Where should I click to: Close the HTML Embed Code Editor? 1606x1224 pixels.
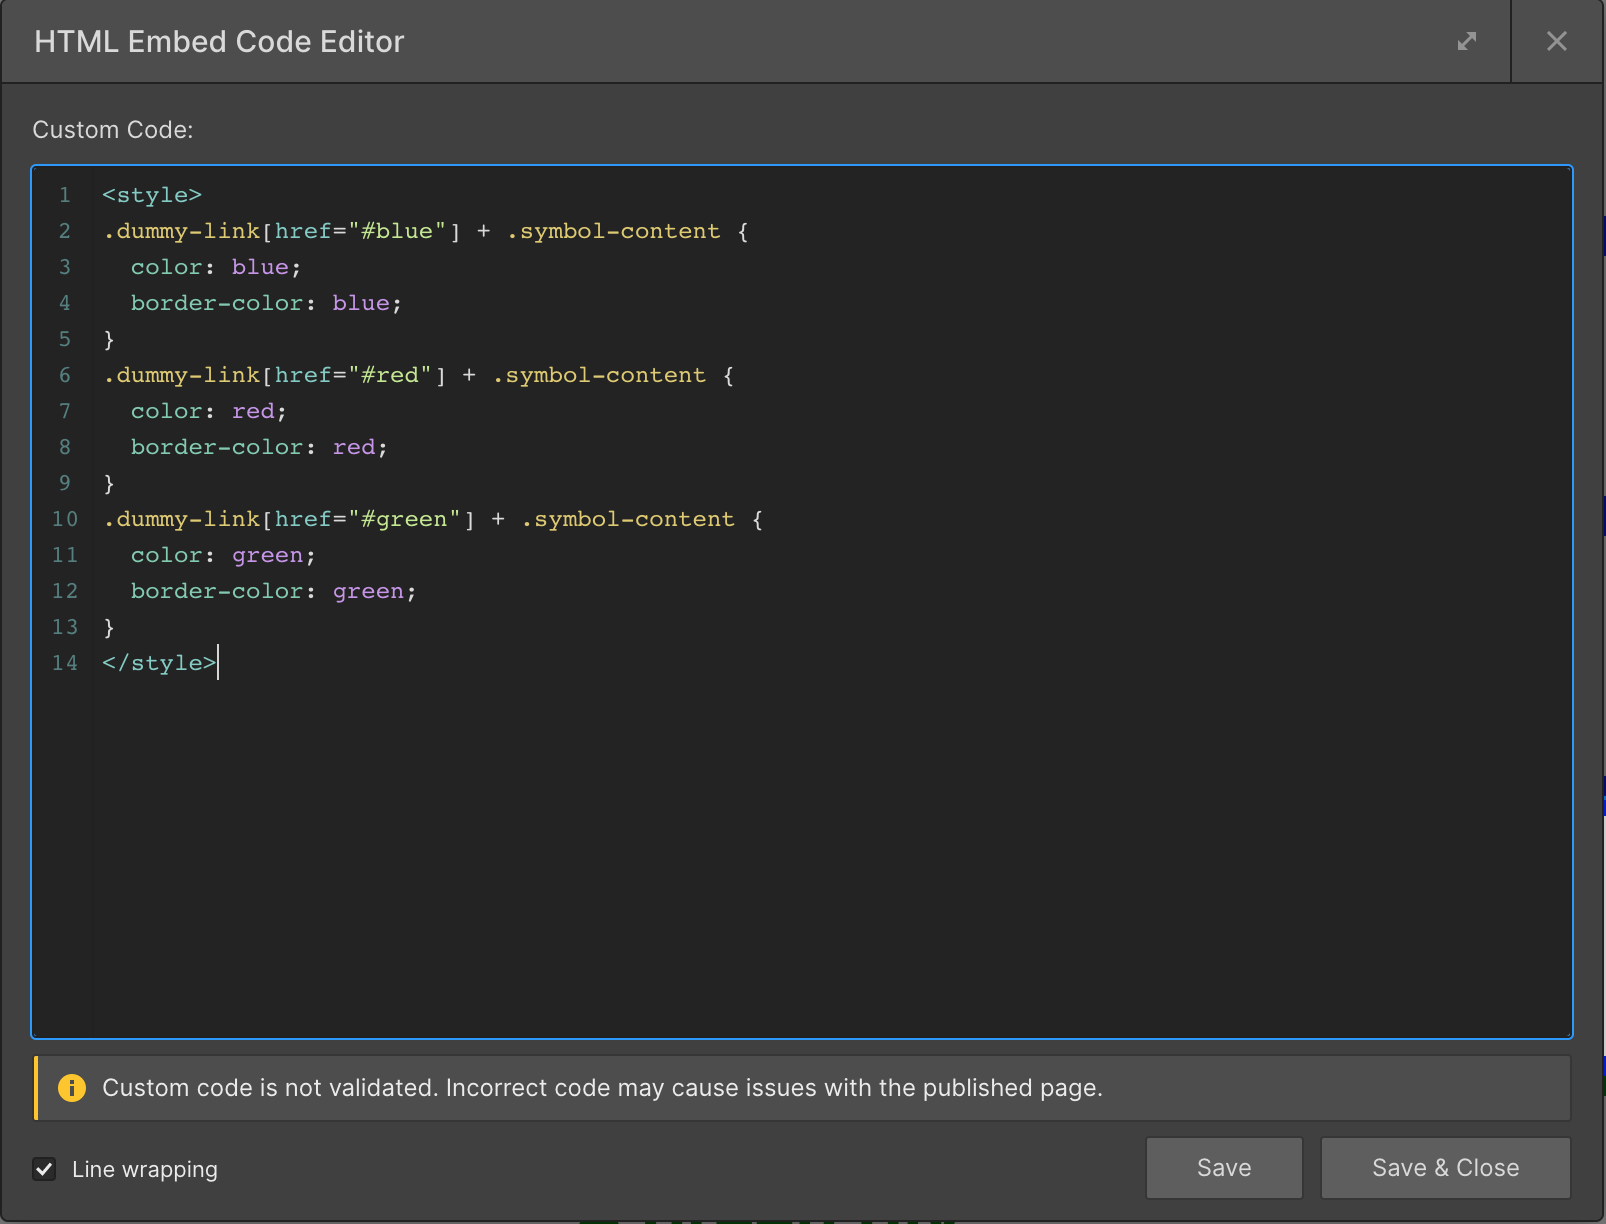pyautogui.click(x=1557, y=41)
